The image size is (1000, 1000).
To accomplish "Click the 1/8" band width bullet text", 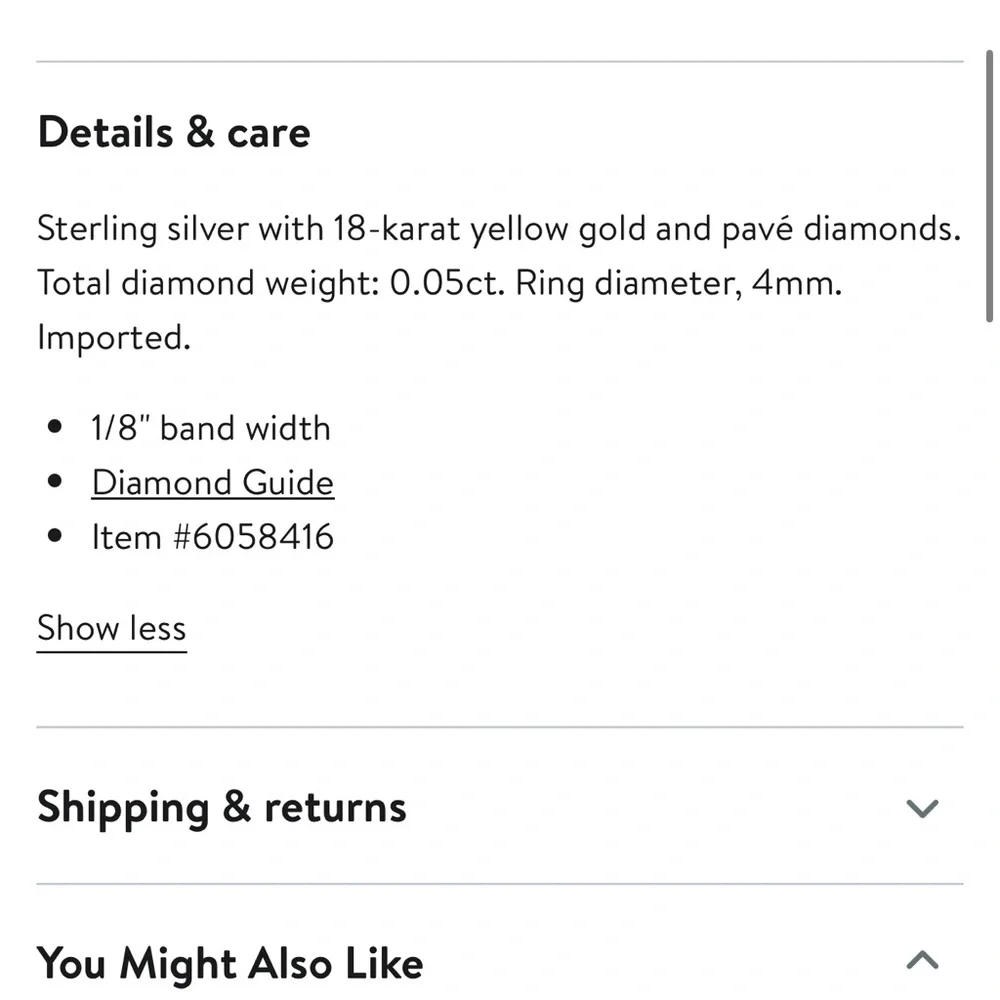I will tap(210, 429).
